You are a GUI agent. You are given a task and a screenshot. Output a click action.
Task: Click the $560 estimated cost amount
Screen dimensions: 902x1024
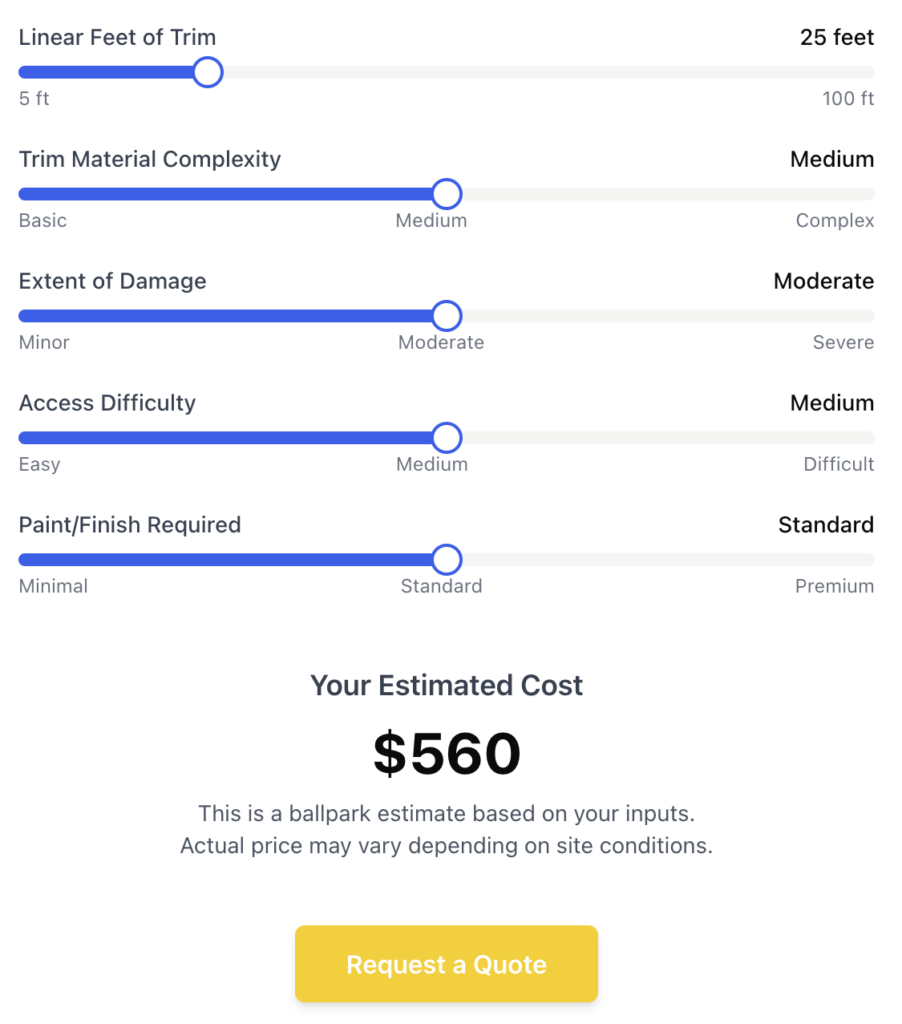[447, 754]
